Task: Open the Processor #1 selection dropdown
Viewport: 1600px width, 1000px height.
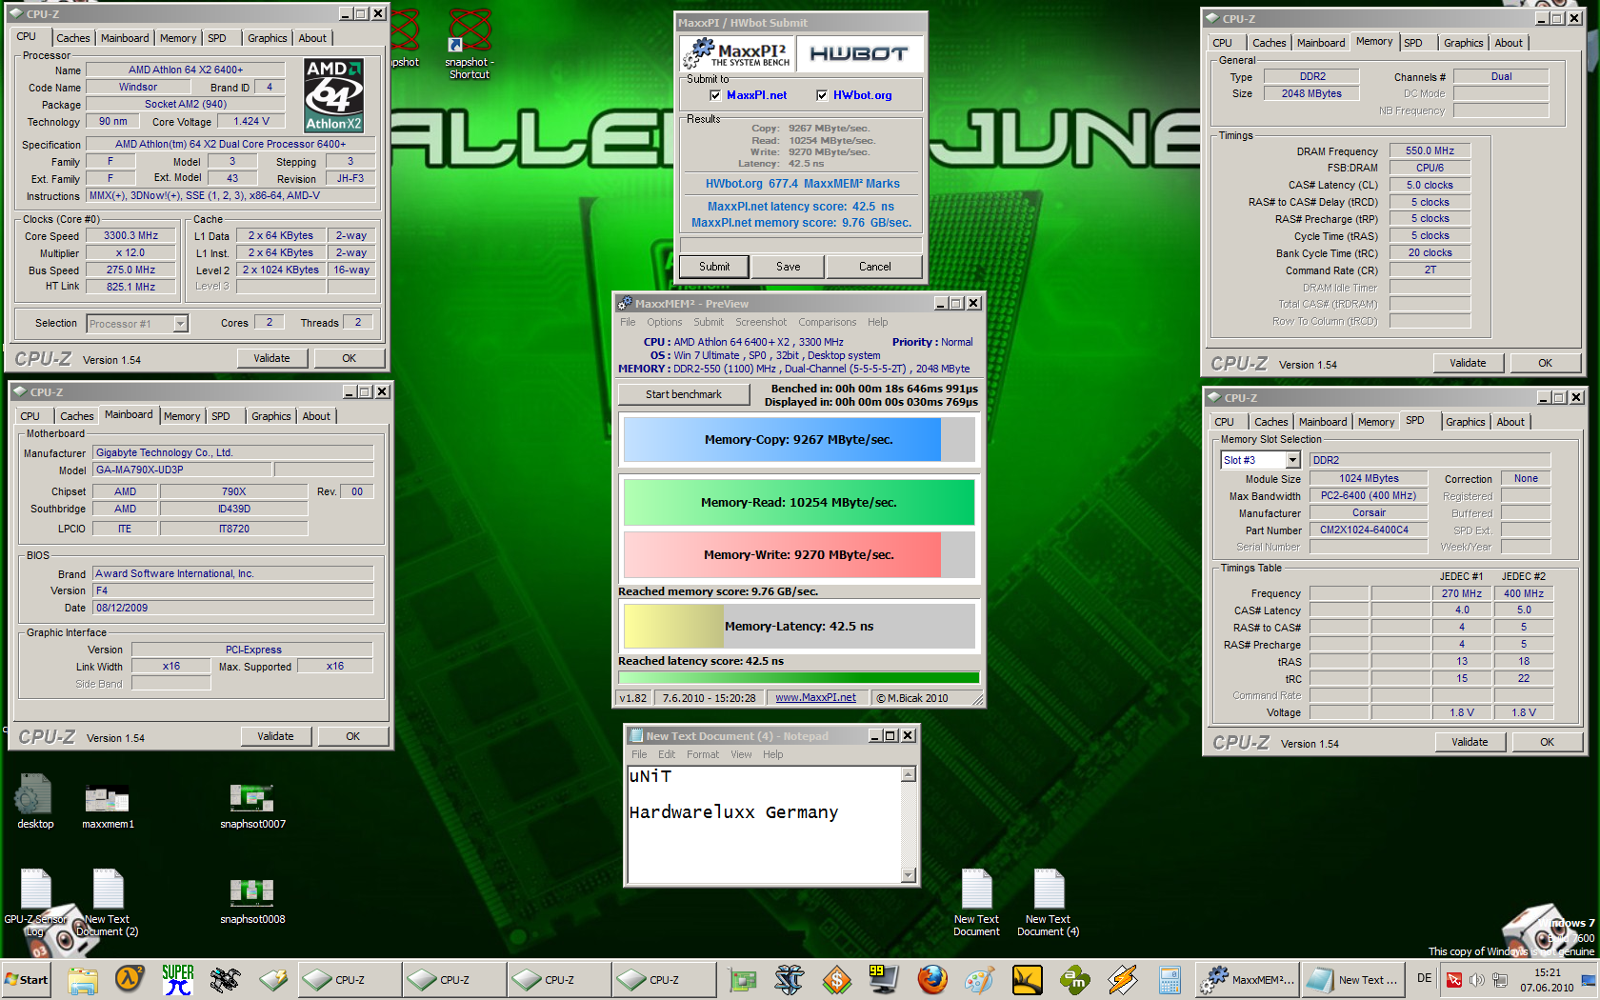Action: pos(180,323)
